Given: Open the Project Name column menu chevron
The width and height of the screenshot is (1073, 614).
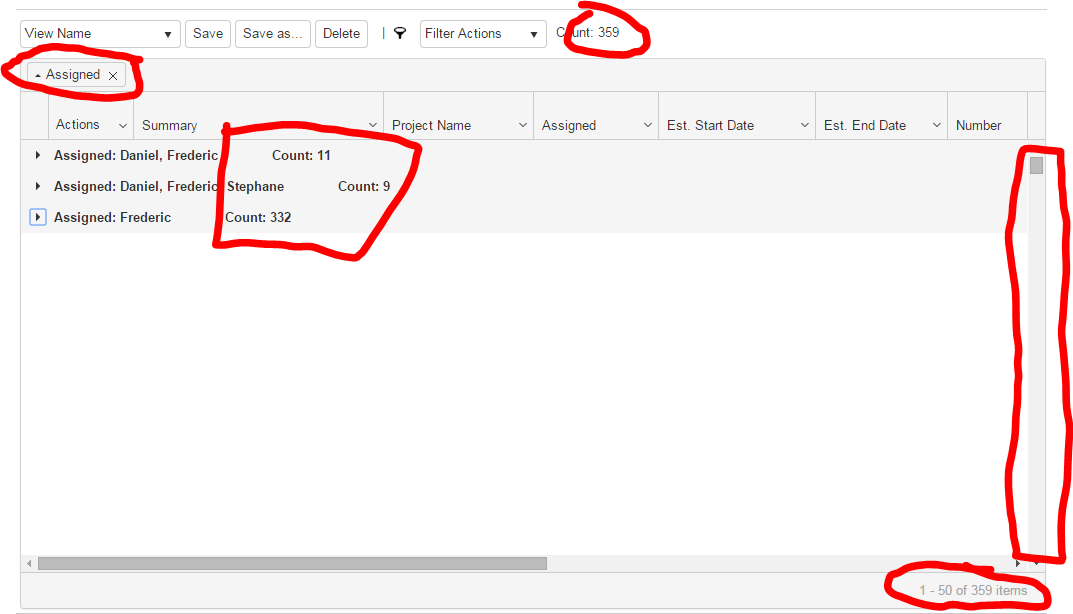Looking at the screenshot, I should coord(523,125).
